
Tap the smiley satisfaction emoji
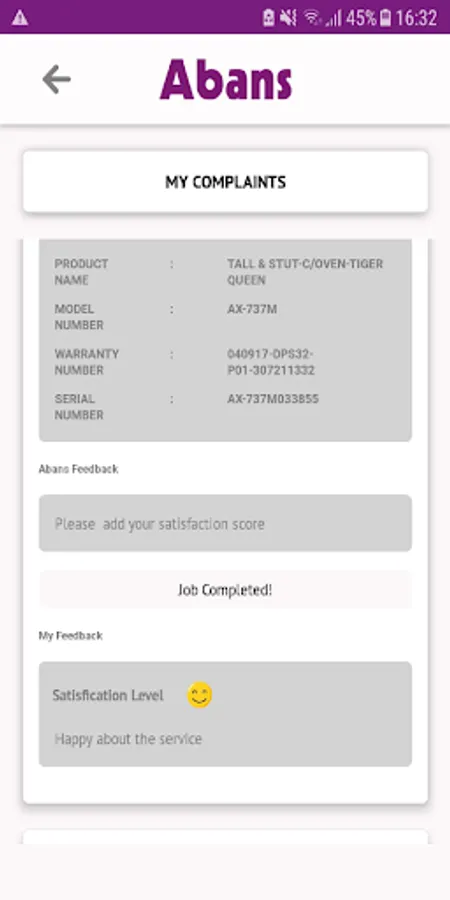click(x=200, y=695)
